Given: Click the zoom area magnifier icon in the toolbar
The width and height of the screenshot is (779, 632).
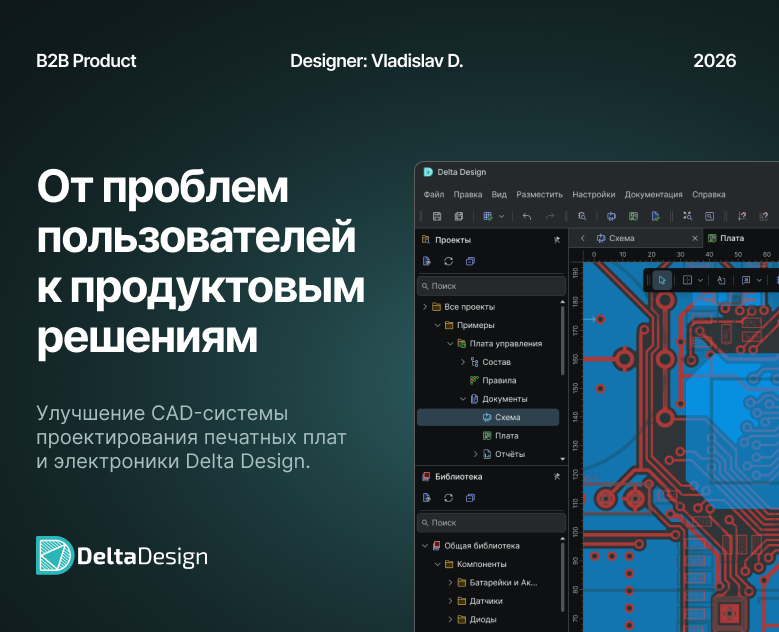Looking at the screenshot, I should pyautogui.click(x=709, y=216).
